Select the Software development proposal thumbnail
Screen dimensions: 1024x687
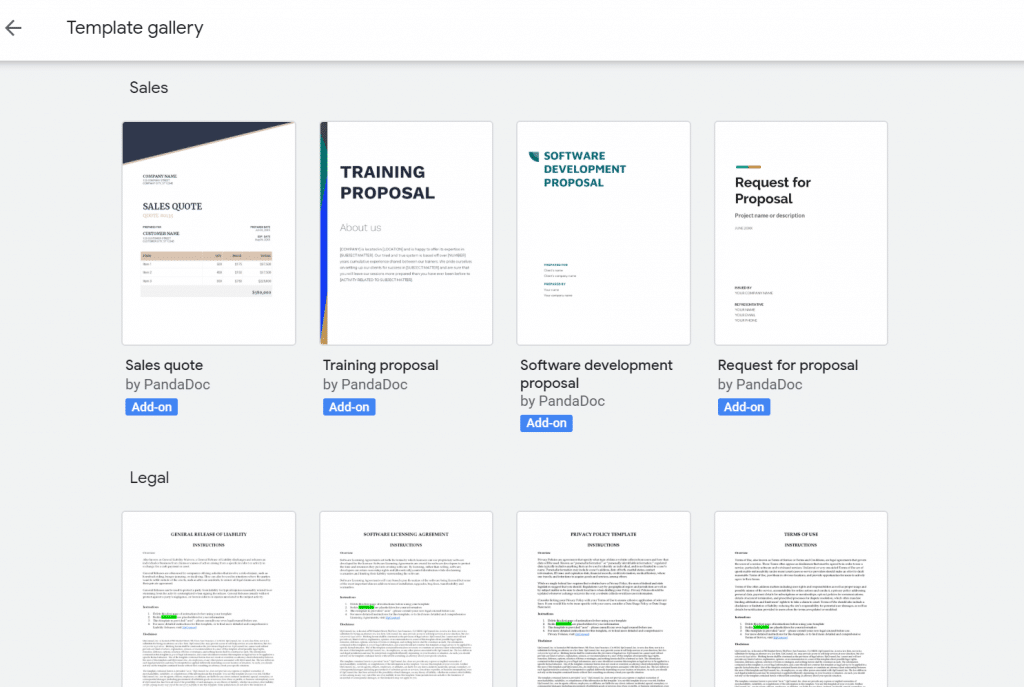tap(603, 233)
